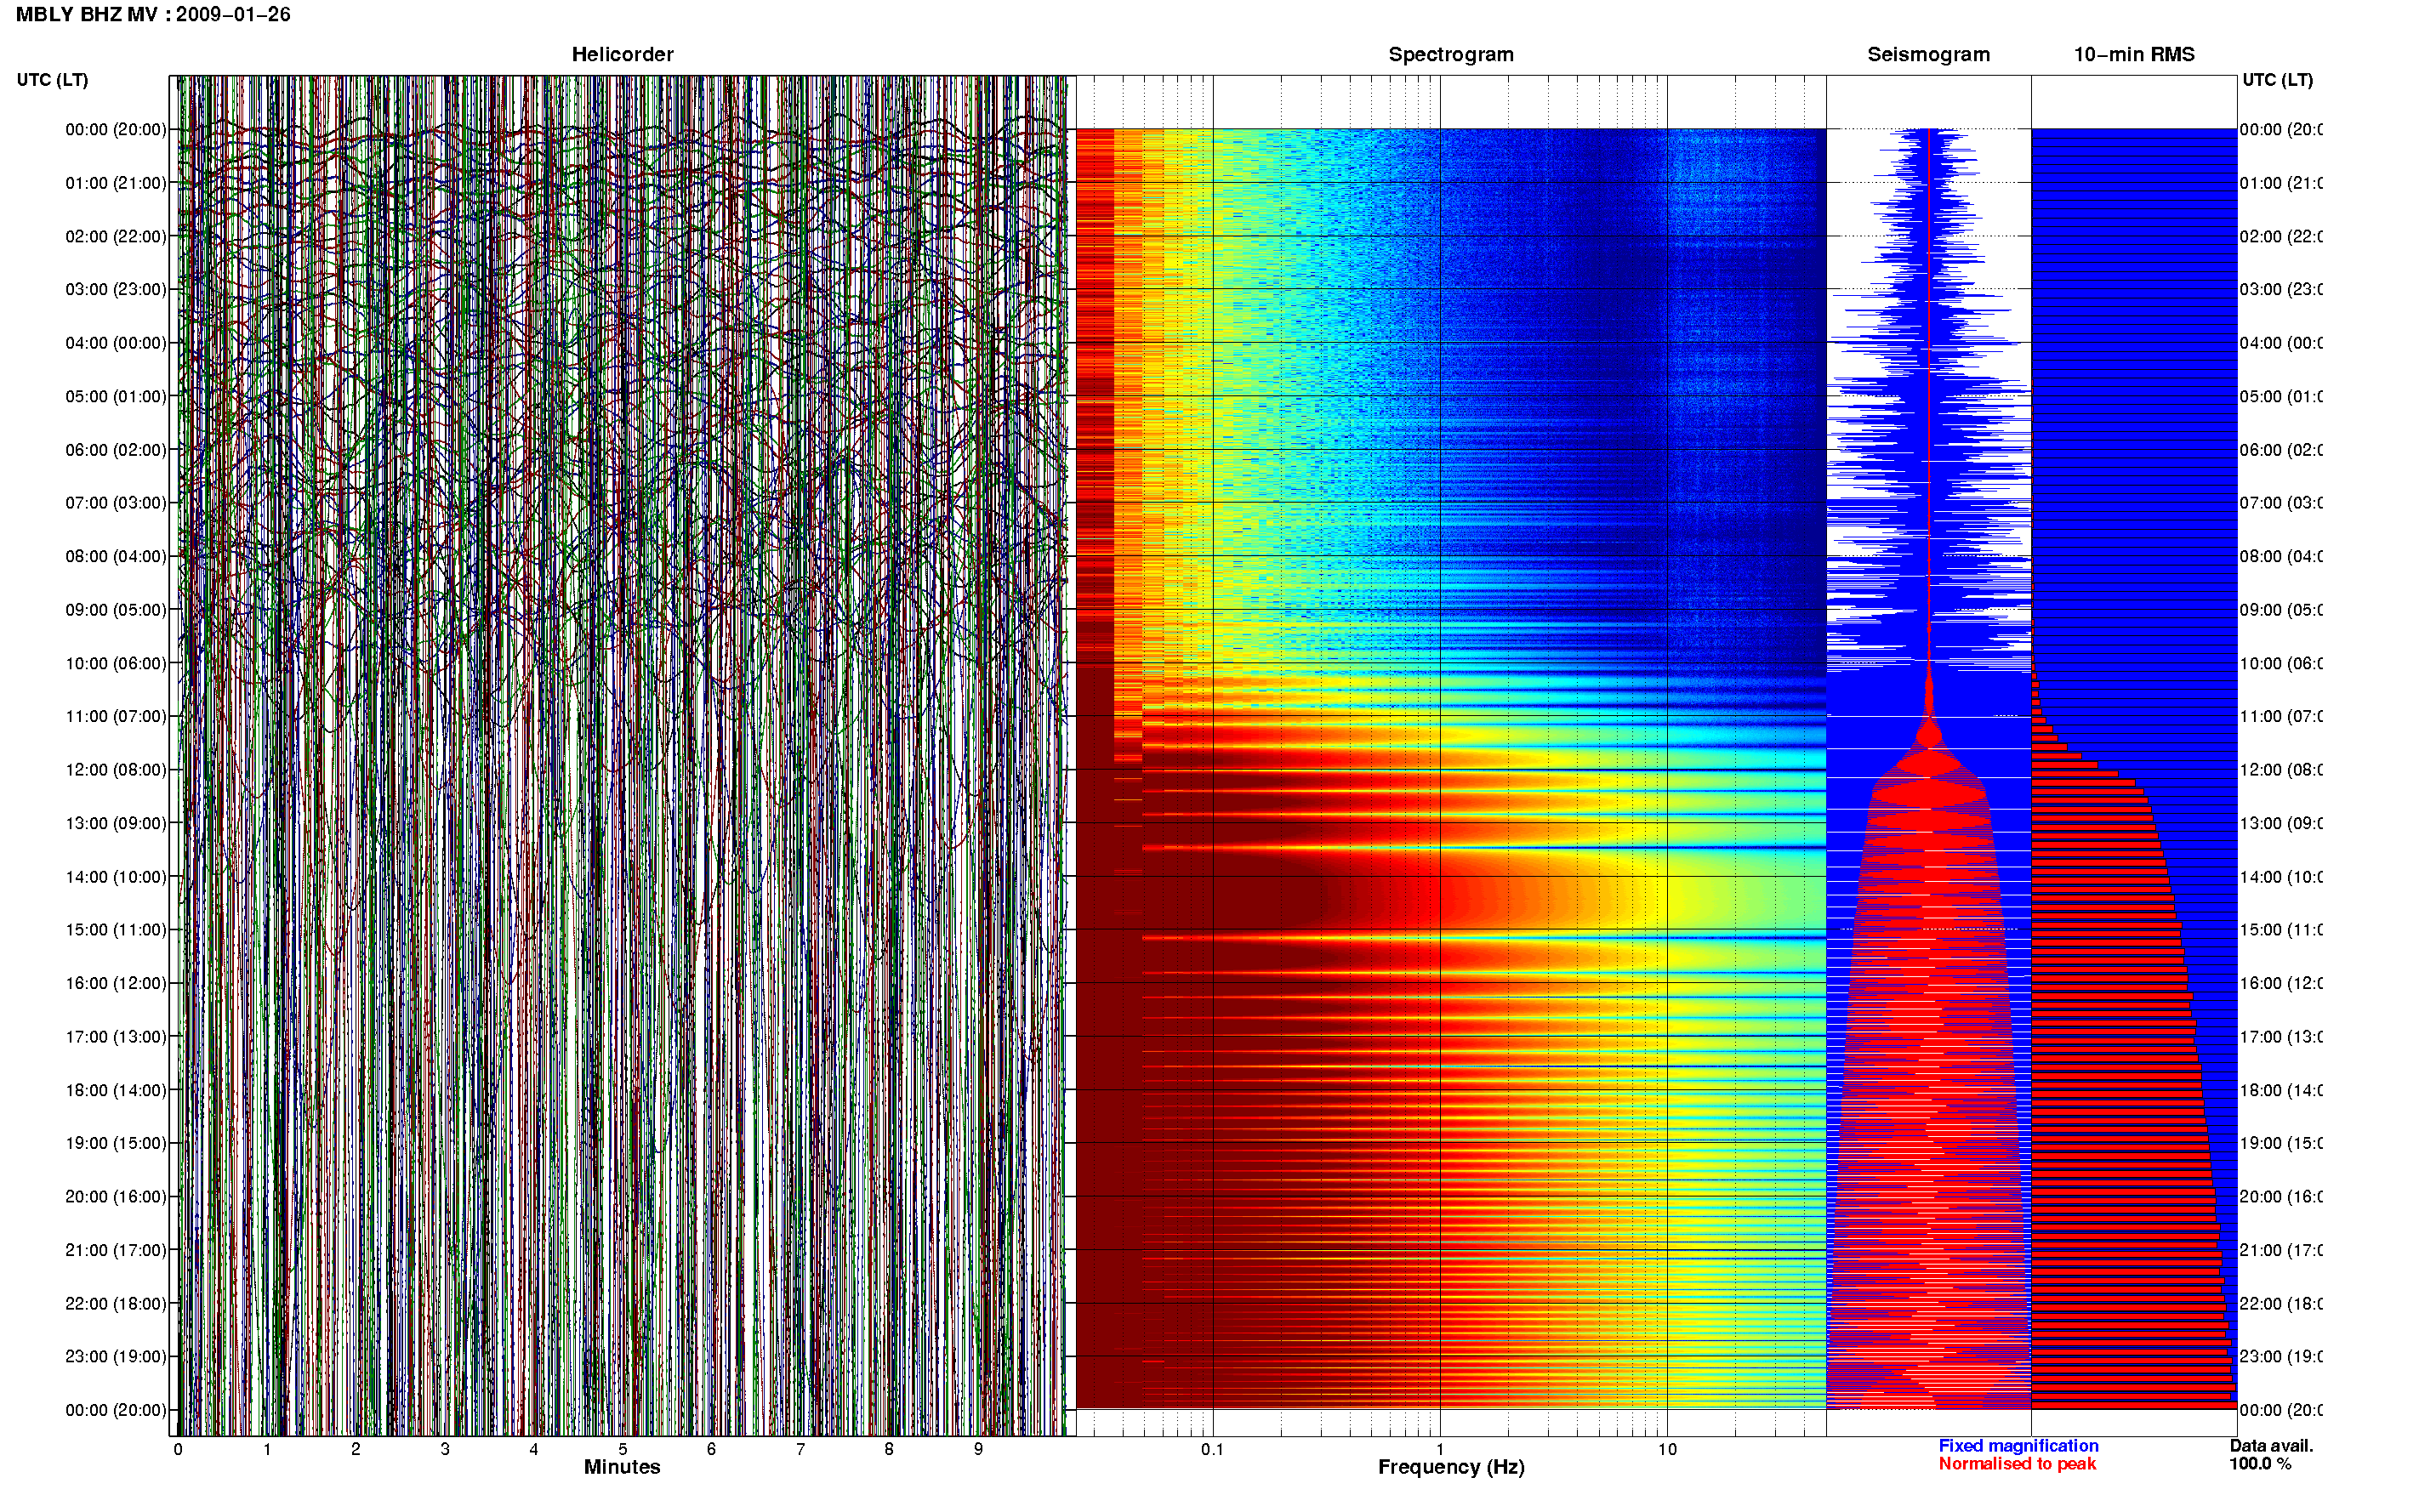Click left time label '21:00 (17:00)'
This screenshot has width=2419, height=1512.
click(x=116, y=1250)
